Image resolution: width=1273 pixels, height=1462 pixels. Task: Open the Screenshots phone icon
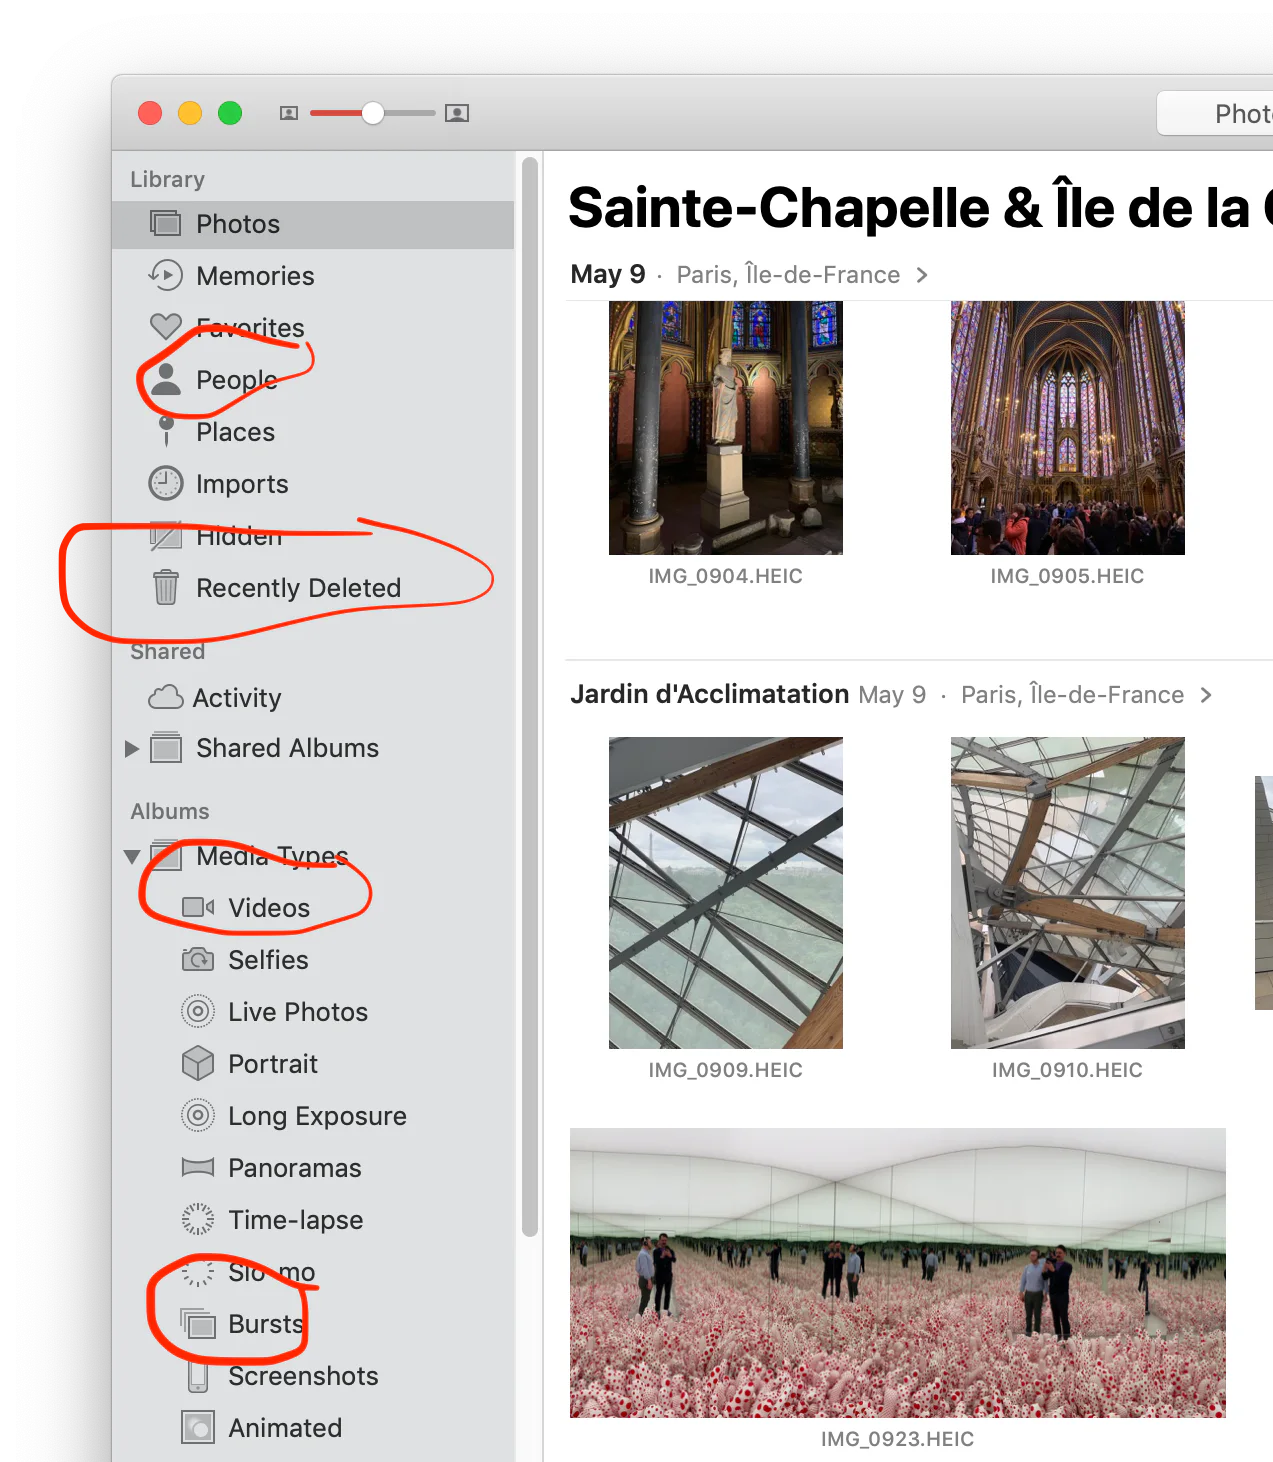198,1375
